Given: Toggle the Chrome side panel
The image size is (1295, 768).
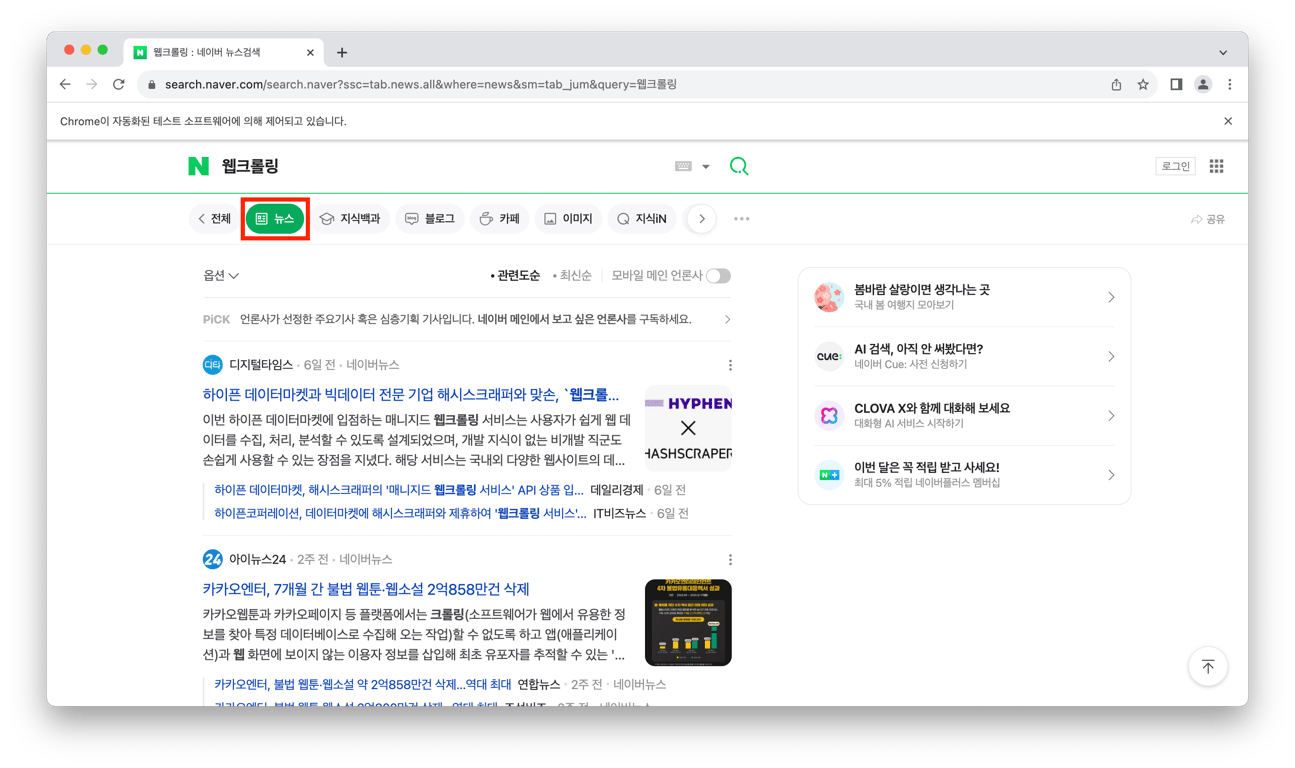Looking at the screenshot, I should point(1176,85).
